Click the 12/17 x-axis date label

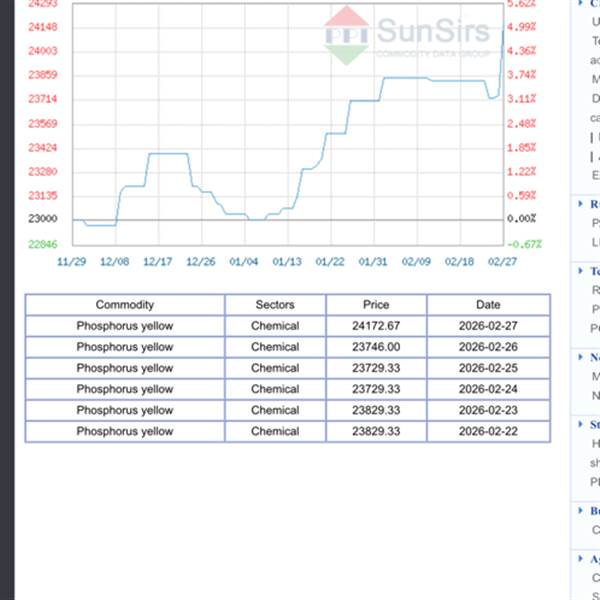click(x=158, y=262)
